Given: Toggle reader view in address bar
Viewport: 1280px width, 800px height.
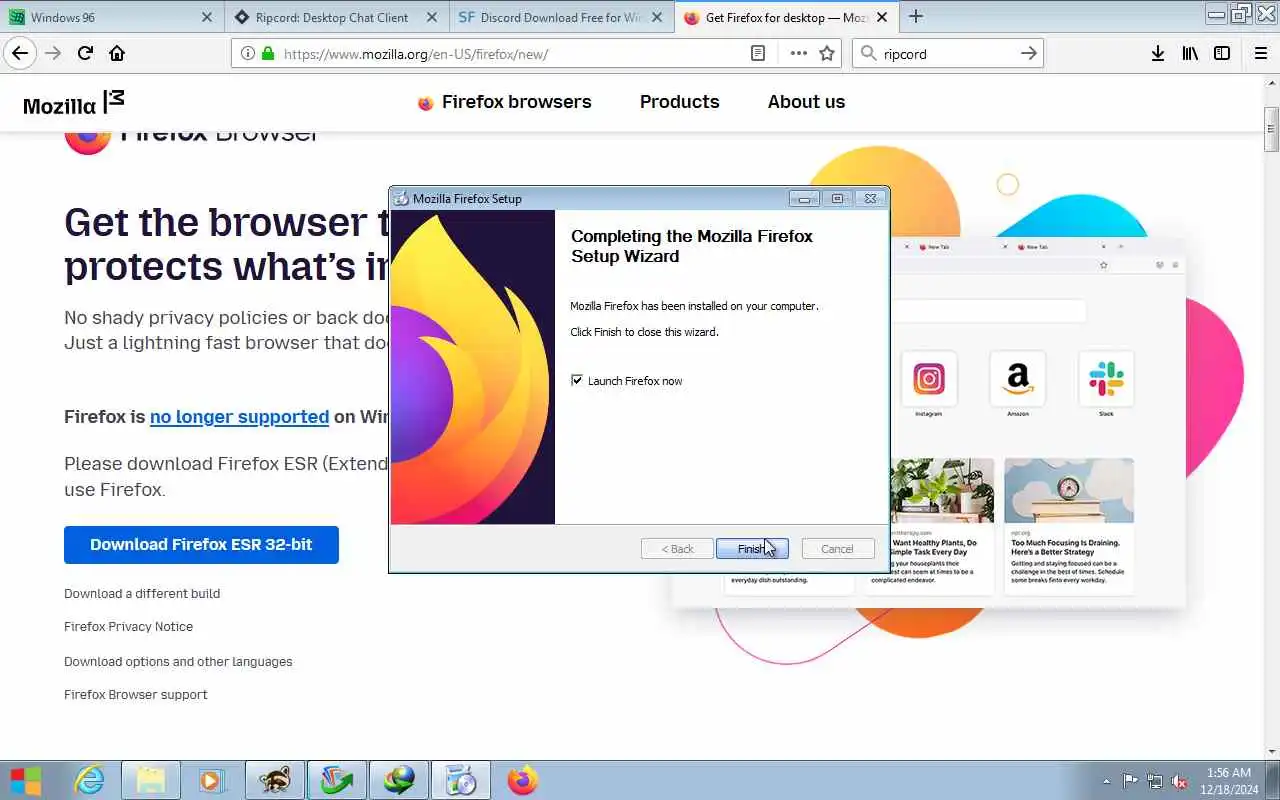Looking at the screenshot, I should tap(758, 54).
